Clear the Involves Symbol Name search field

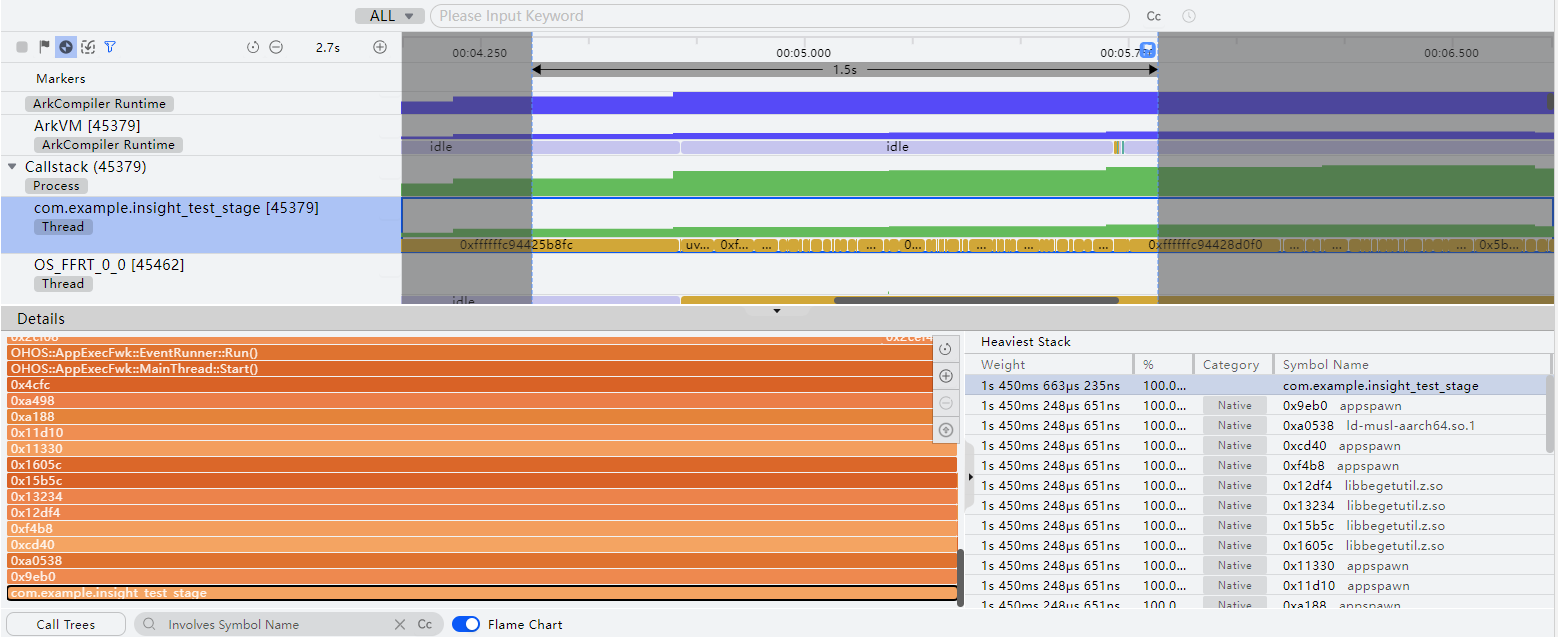(x=400, y=624)
